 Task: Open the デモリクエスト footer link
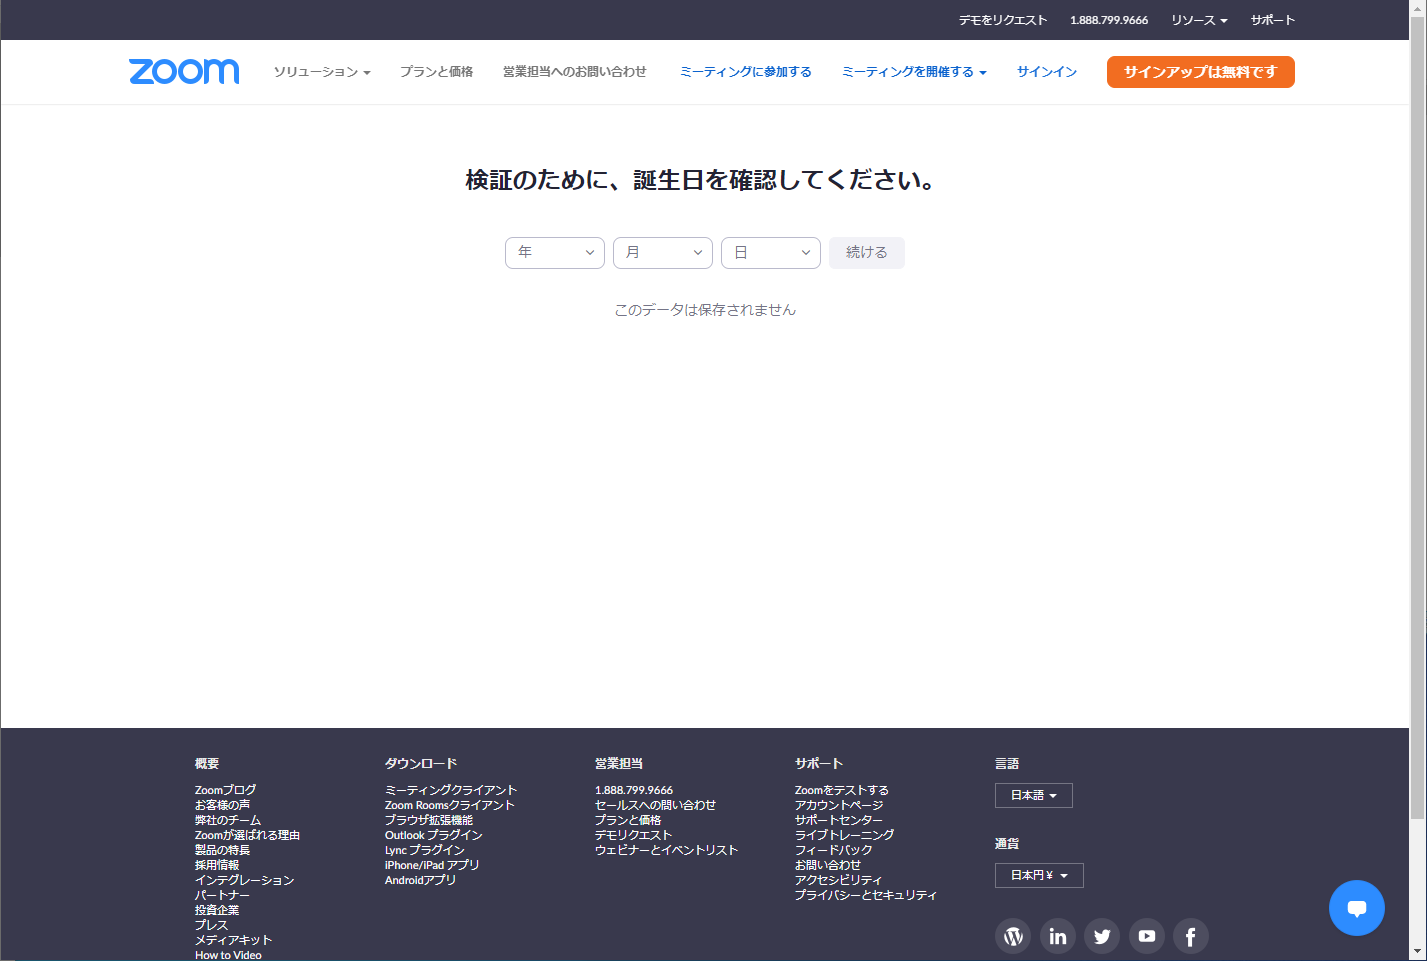click(633, 835)
